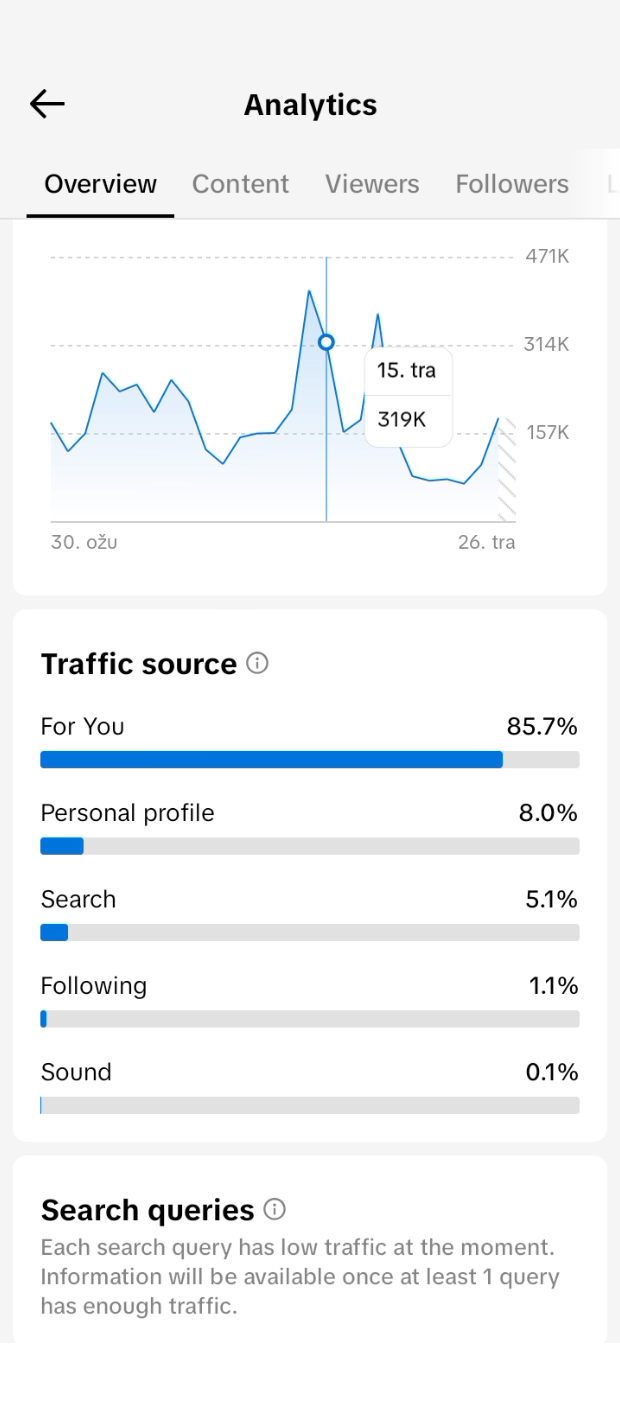Tap the Search traffic source bar

tap(310, 933)
